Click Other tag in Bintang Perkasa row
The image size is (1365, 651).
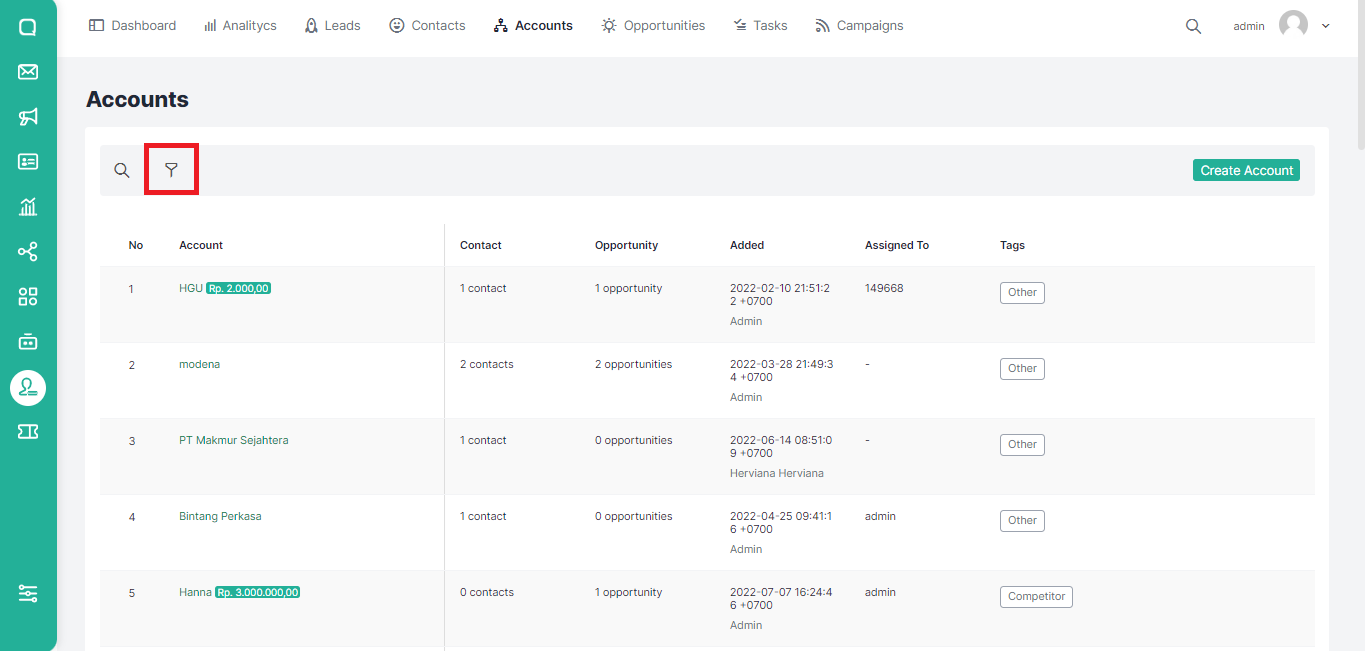(1022, 521)
